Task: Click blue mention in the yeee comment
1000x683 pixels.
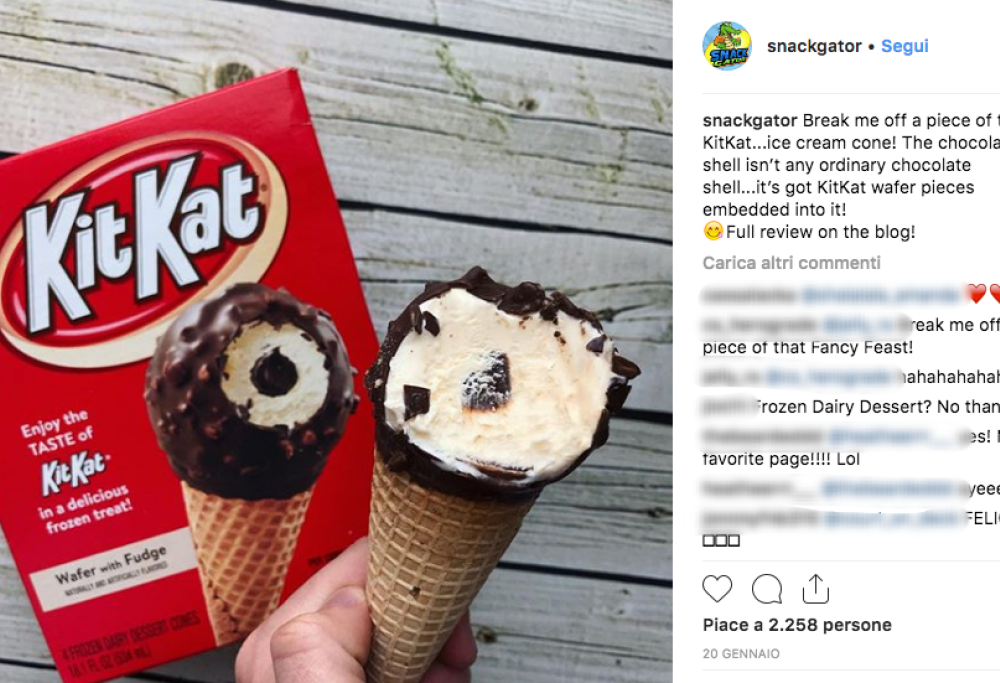Action: coord(890,489)
